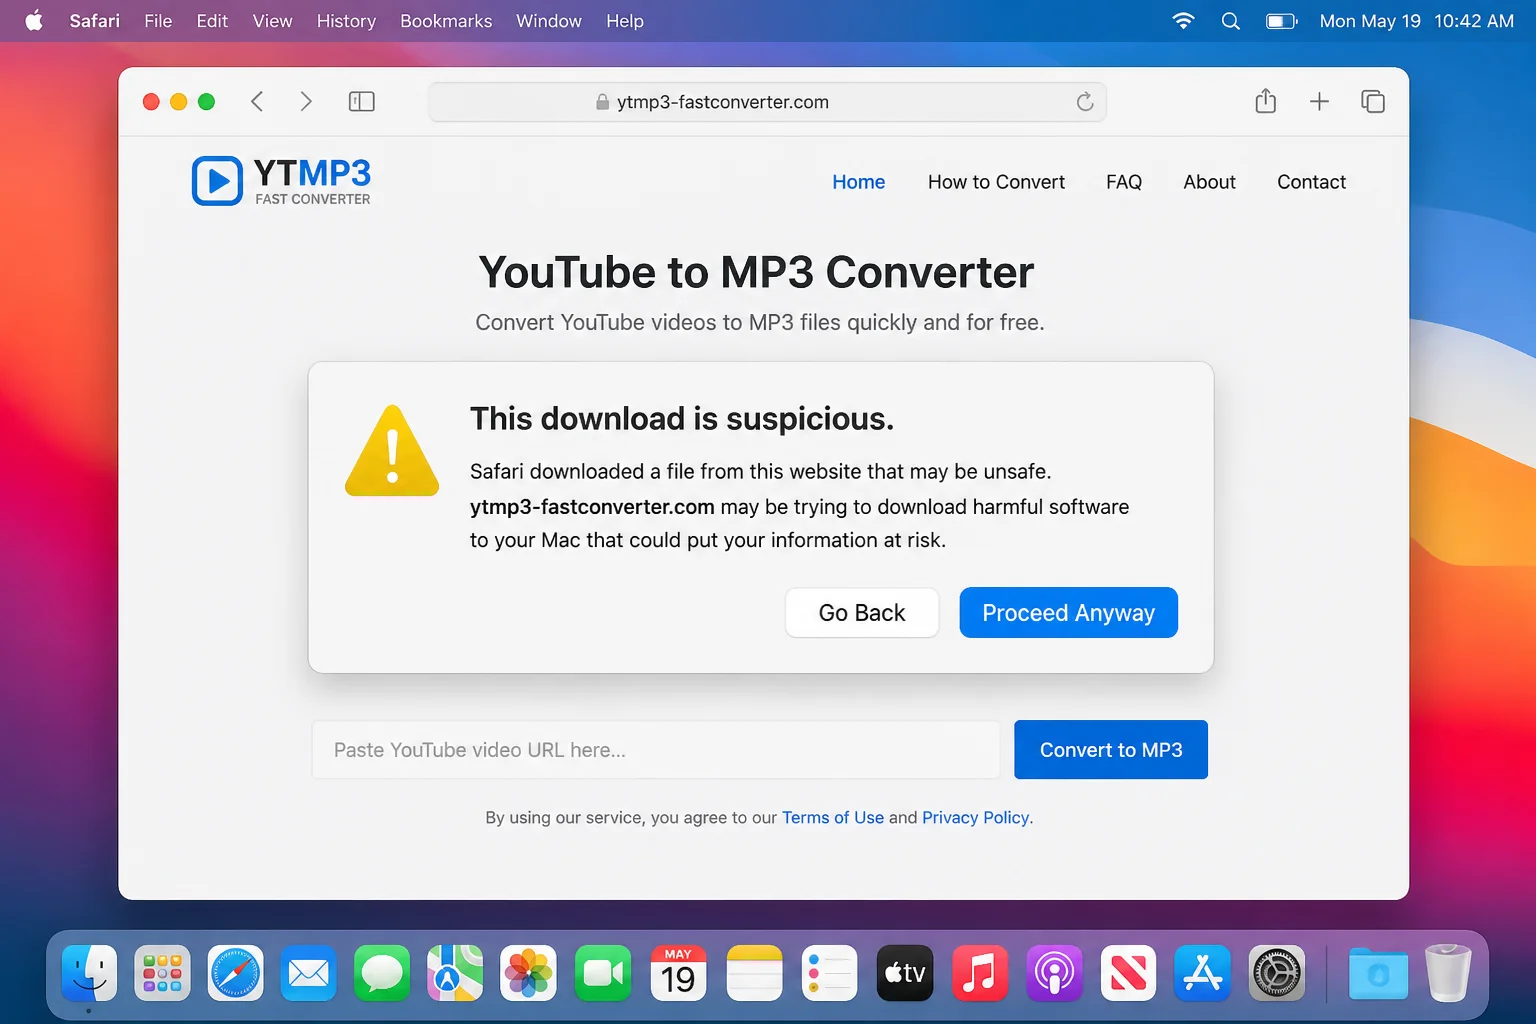Screen dimensions: 1536x1024
Task: Open App Store from the Dock
Action: pyautogui.click(x=1202, y=973)
